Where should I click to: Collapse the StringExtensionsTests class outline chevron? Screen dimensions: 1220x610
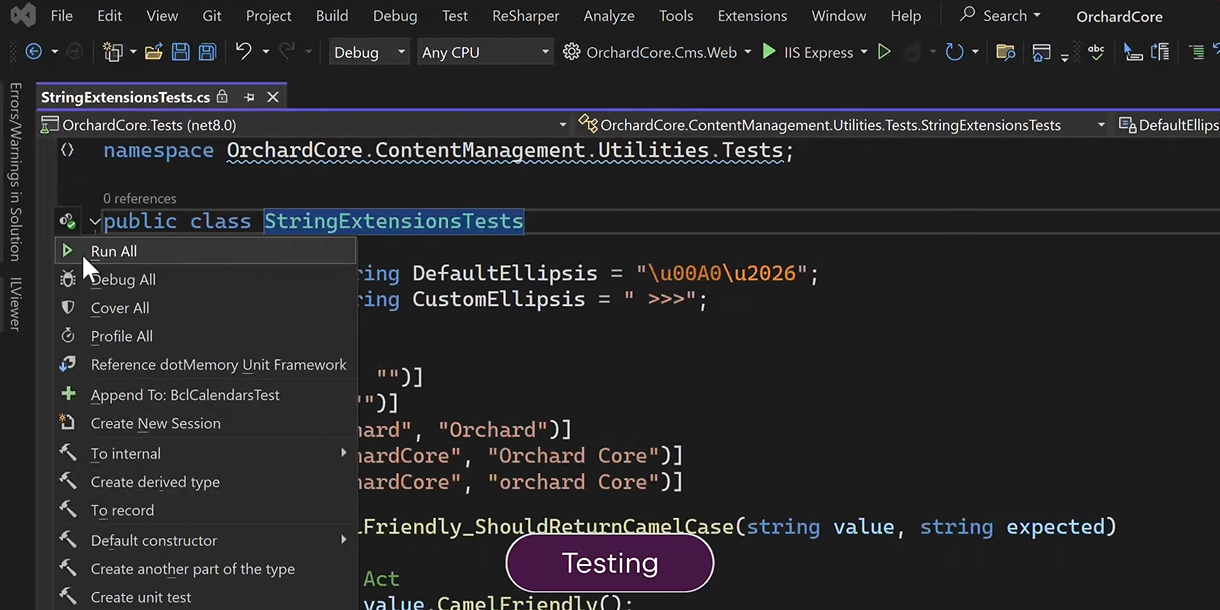94,222
